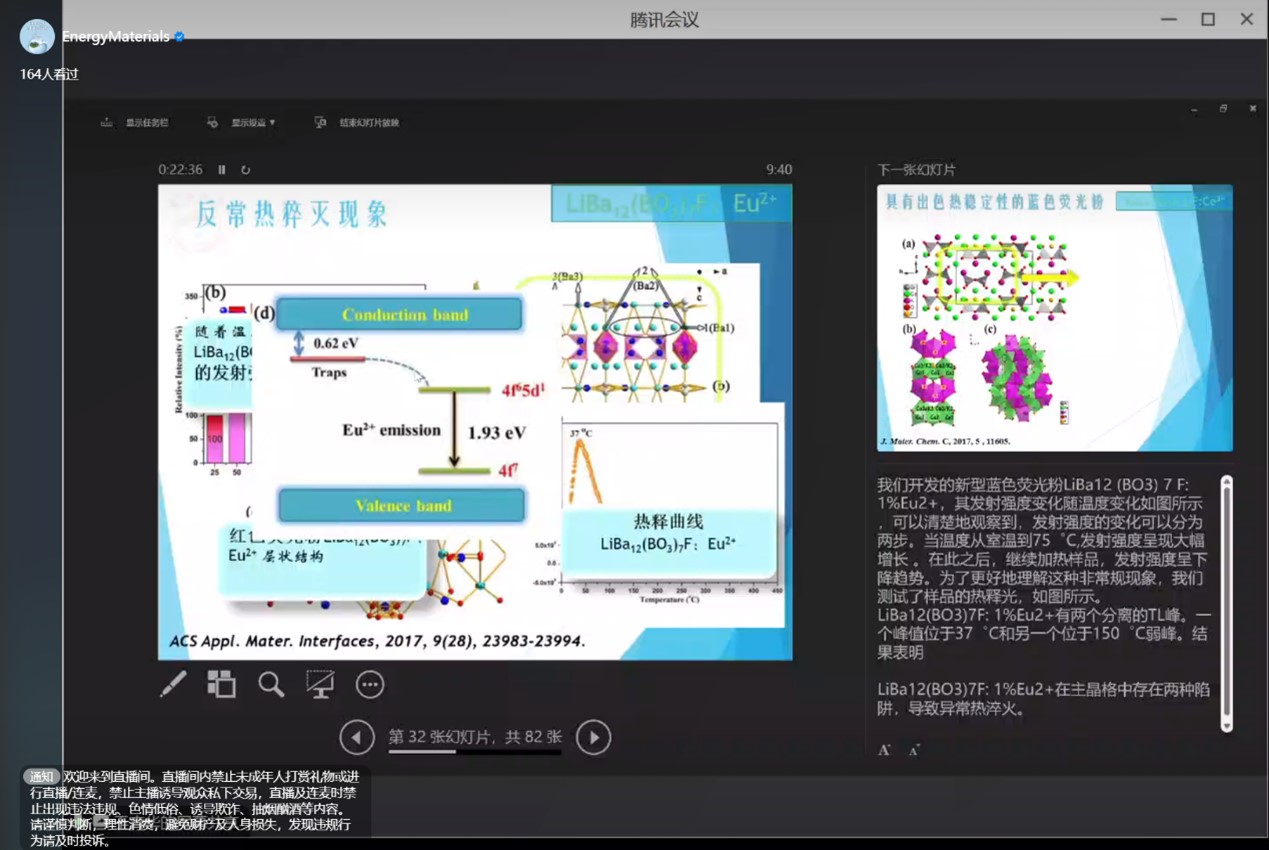Screen dimensions: 1269x850
Task: Click the streamer avatar of EnergyMaterials
Action: coord(37,37)
